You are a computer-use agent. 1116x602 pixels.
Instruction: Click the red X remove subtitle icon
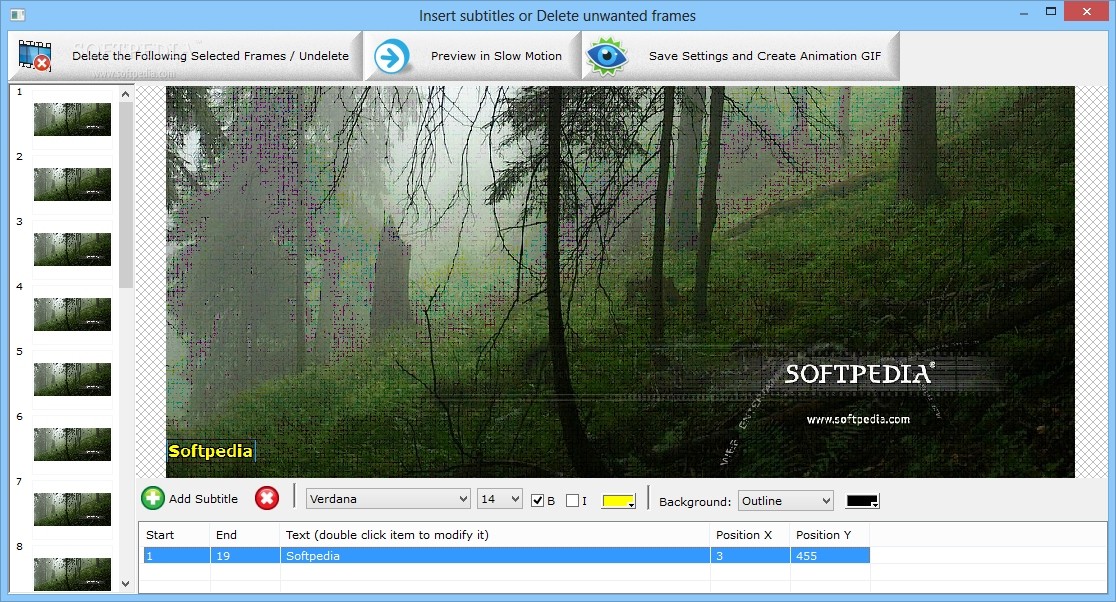coord(267,498)
